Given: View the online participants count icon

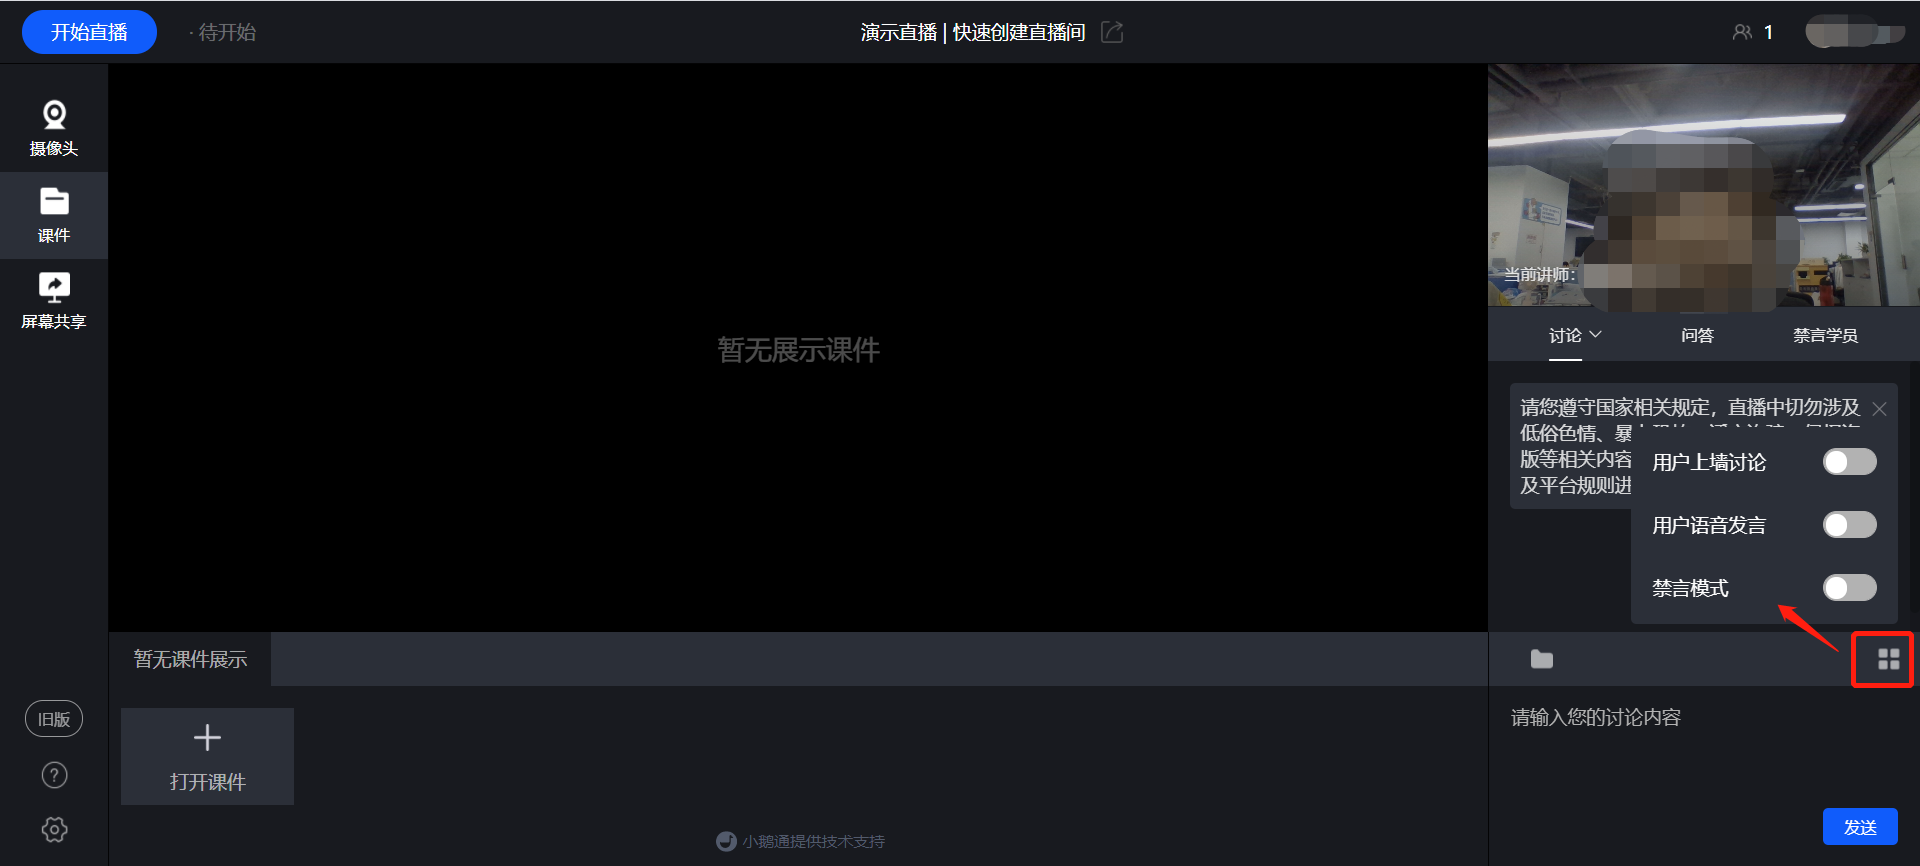Looking at the screenshot, I should (x=1742, y=32).
